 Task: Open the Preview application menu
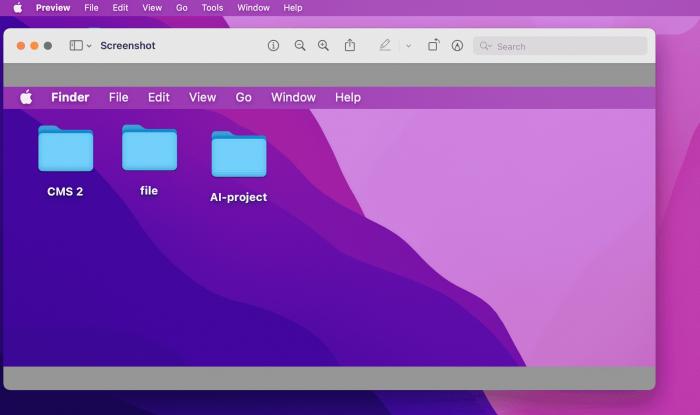coord(53,8)
